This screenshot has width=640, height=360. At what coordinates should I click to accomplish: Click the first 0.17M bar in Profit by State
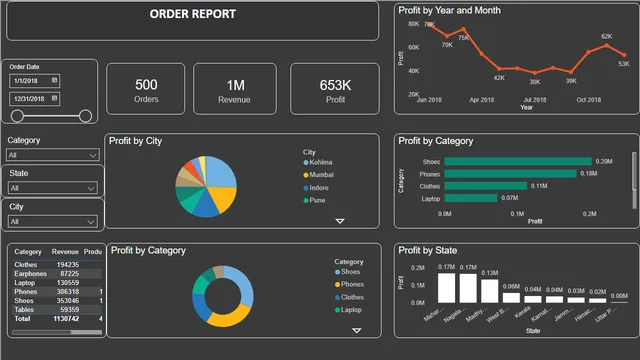[446, 288]
